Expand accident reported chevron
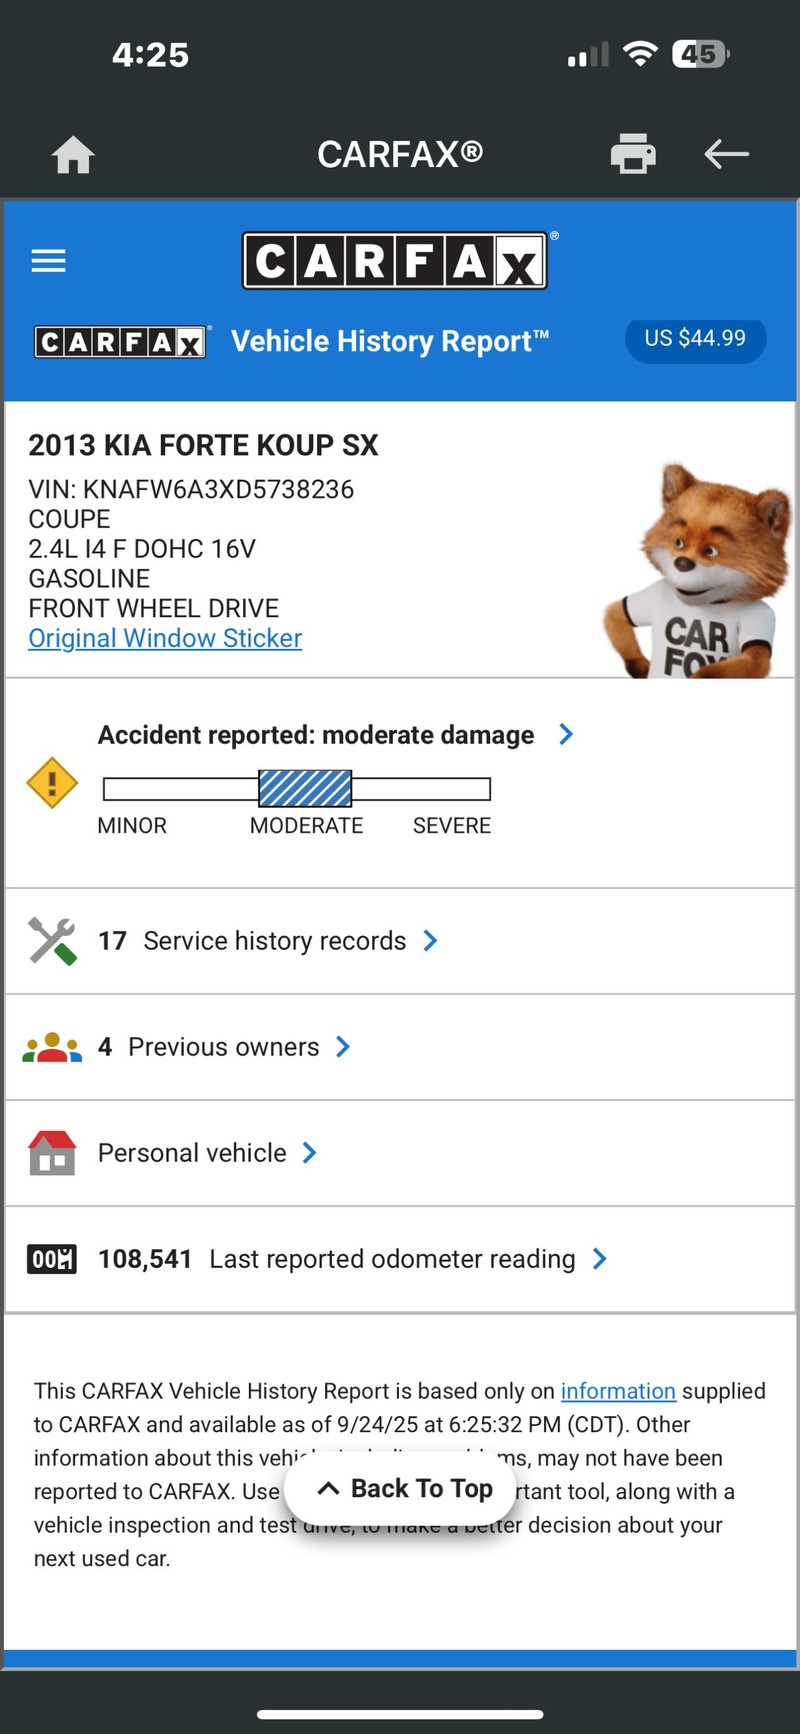800x1734 pixels. click(566, 734)
